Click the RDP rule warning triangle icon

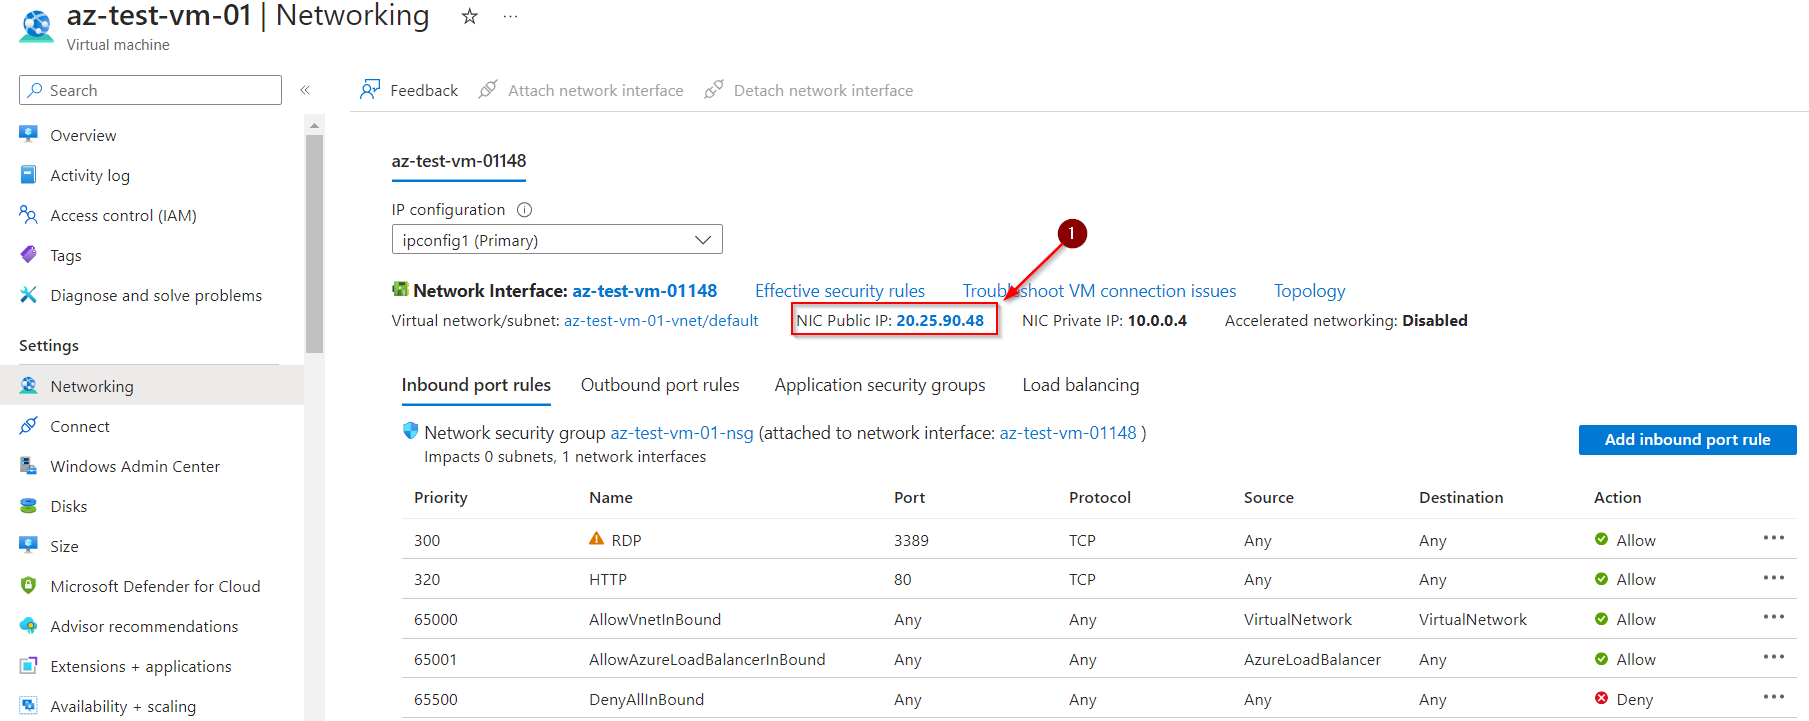click(x=596, y=539)
